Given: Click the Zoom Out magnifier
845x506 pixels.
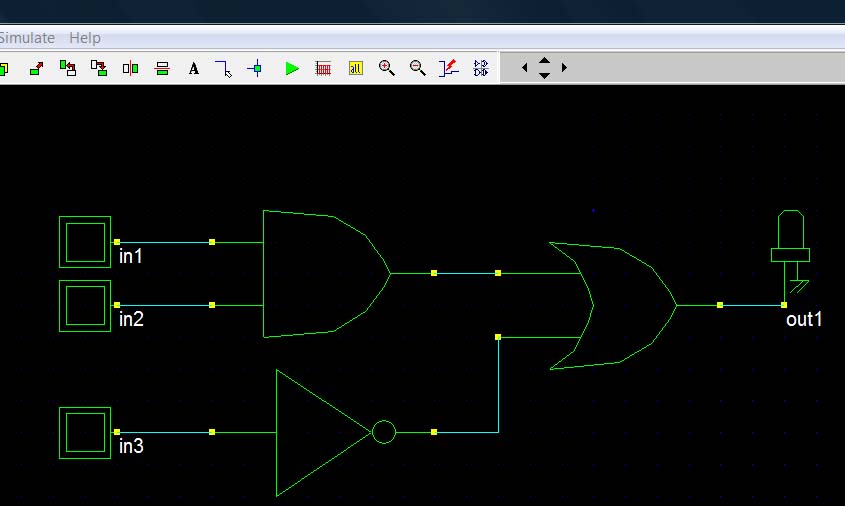Looking at the screenshot, I should tap(418, 68).
